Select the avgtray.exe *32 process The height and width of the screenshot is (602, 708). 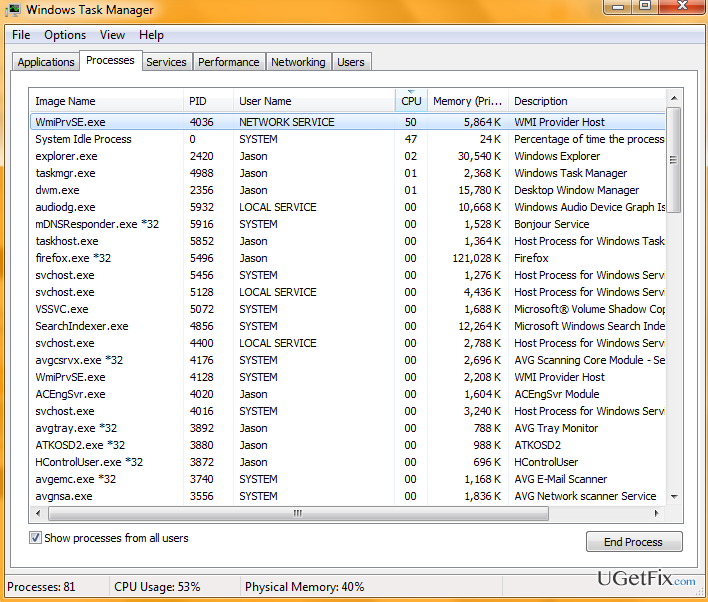pyautogui.click(x=348, y=428)
